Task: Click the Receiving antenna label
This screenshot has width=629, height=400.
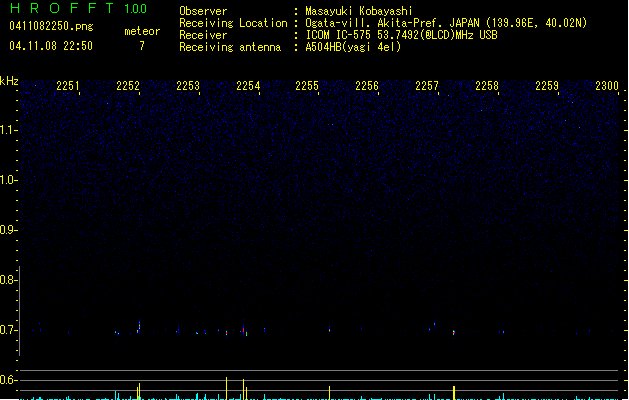Action: (x=230, y=47)
